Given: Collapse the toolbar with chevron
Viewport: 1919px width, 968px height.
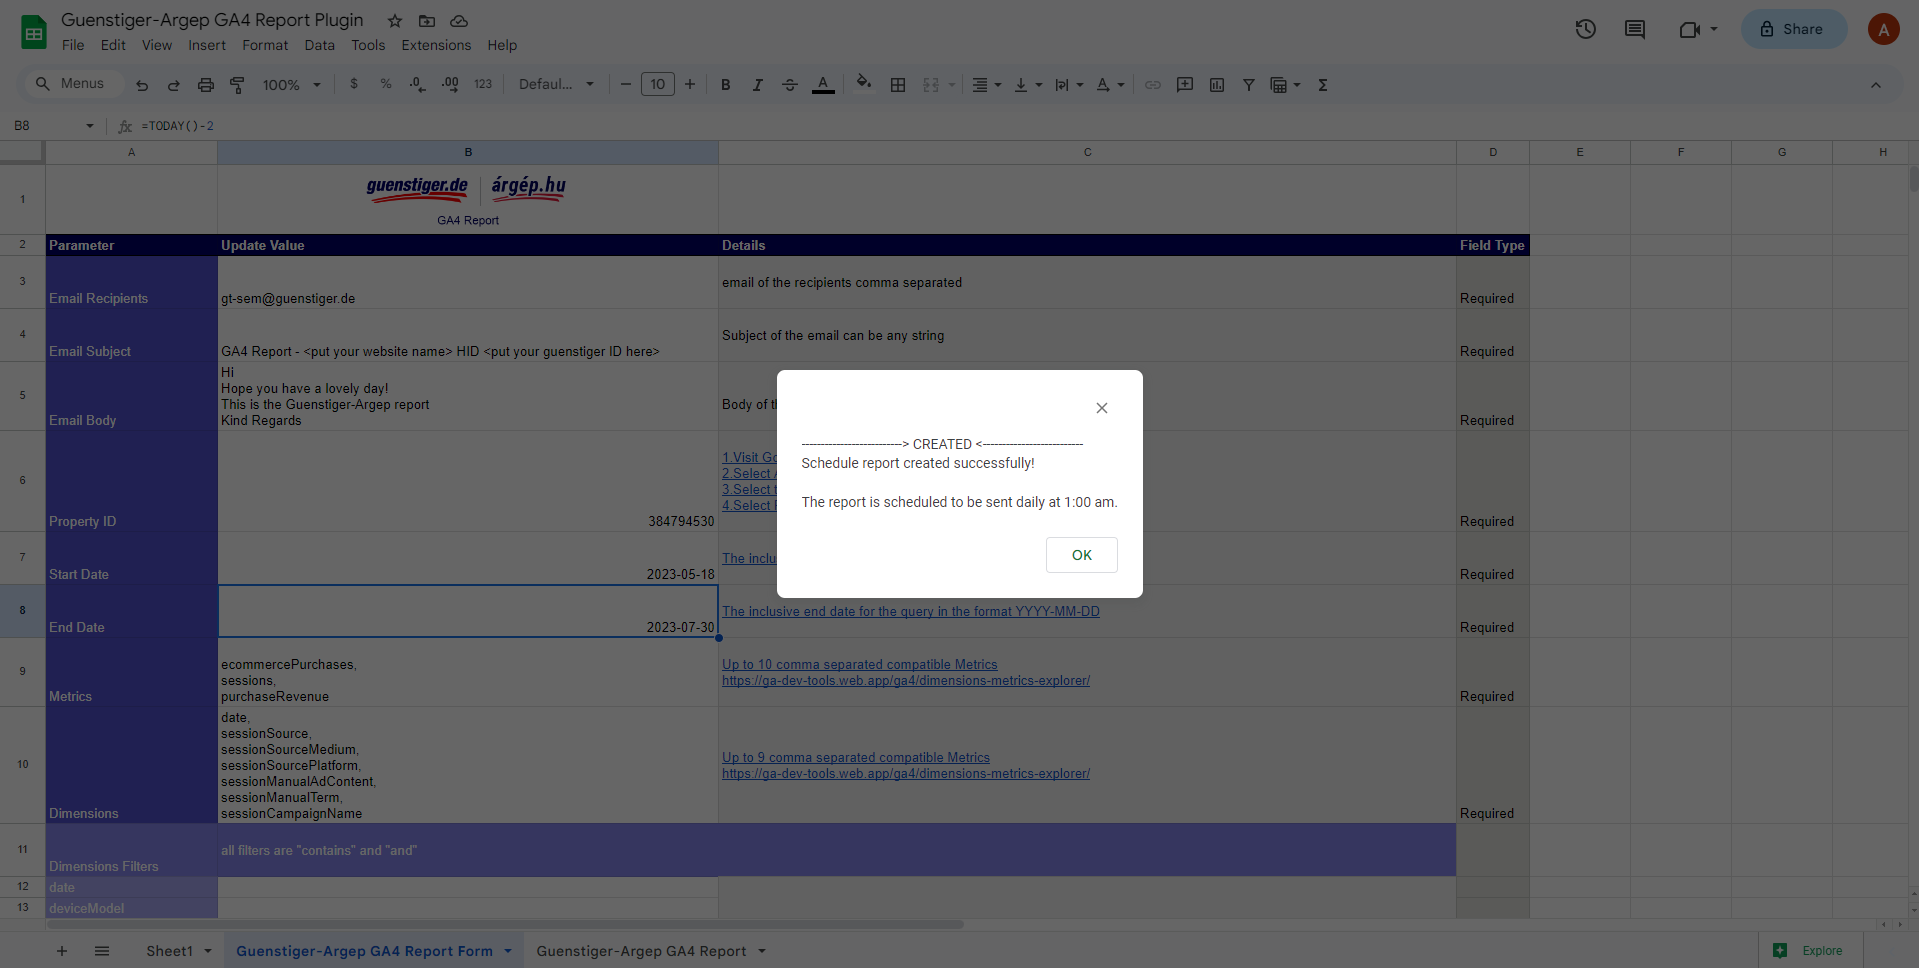Looking at the screenshot, I should pos(1876,85).
